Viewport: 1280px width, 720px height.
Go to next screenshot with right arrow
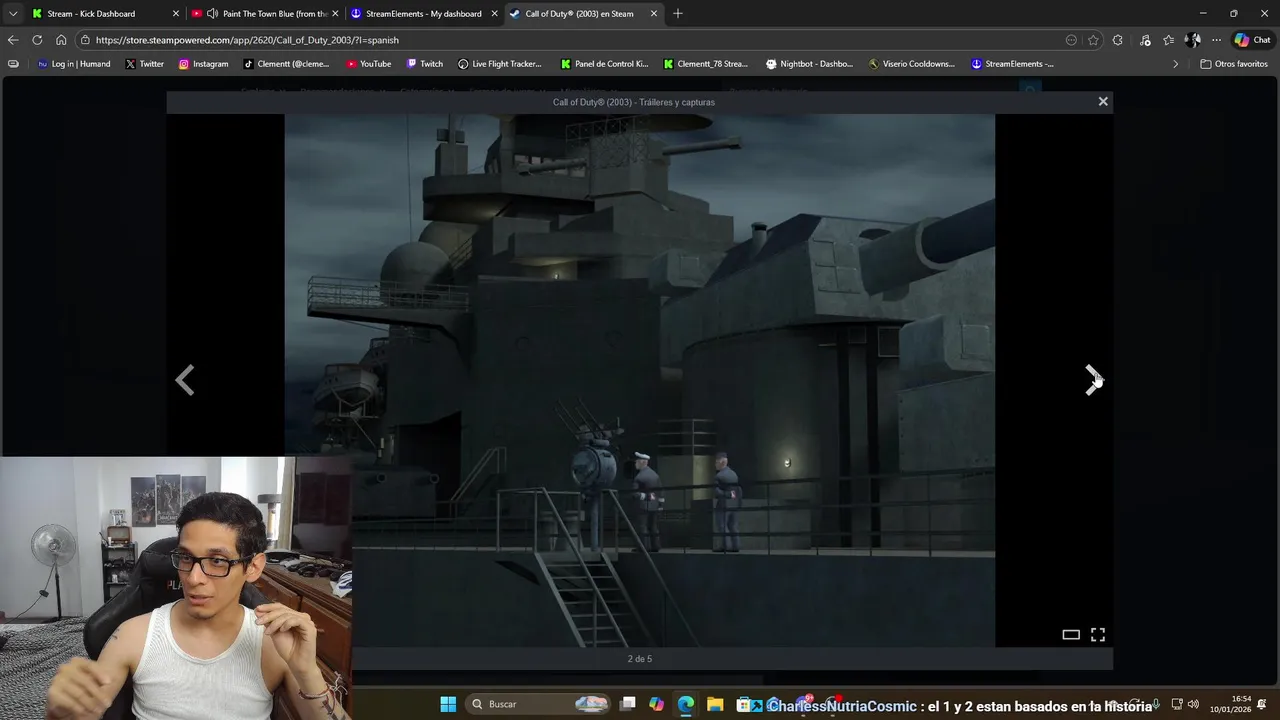(x=1093, y=380)
